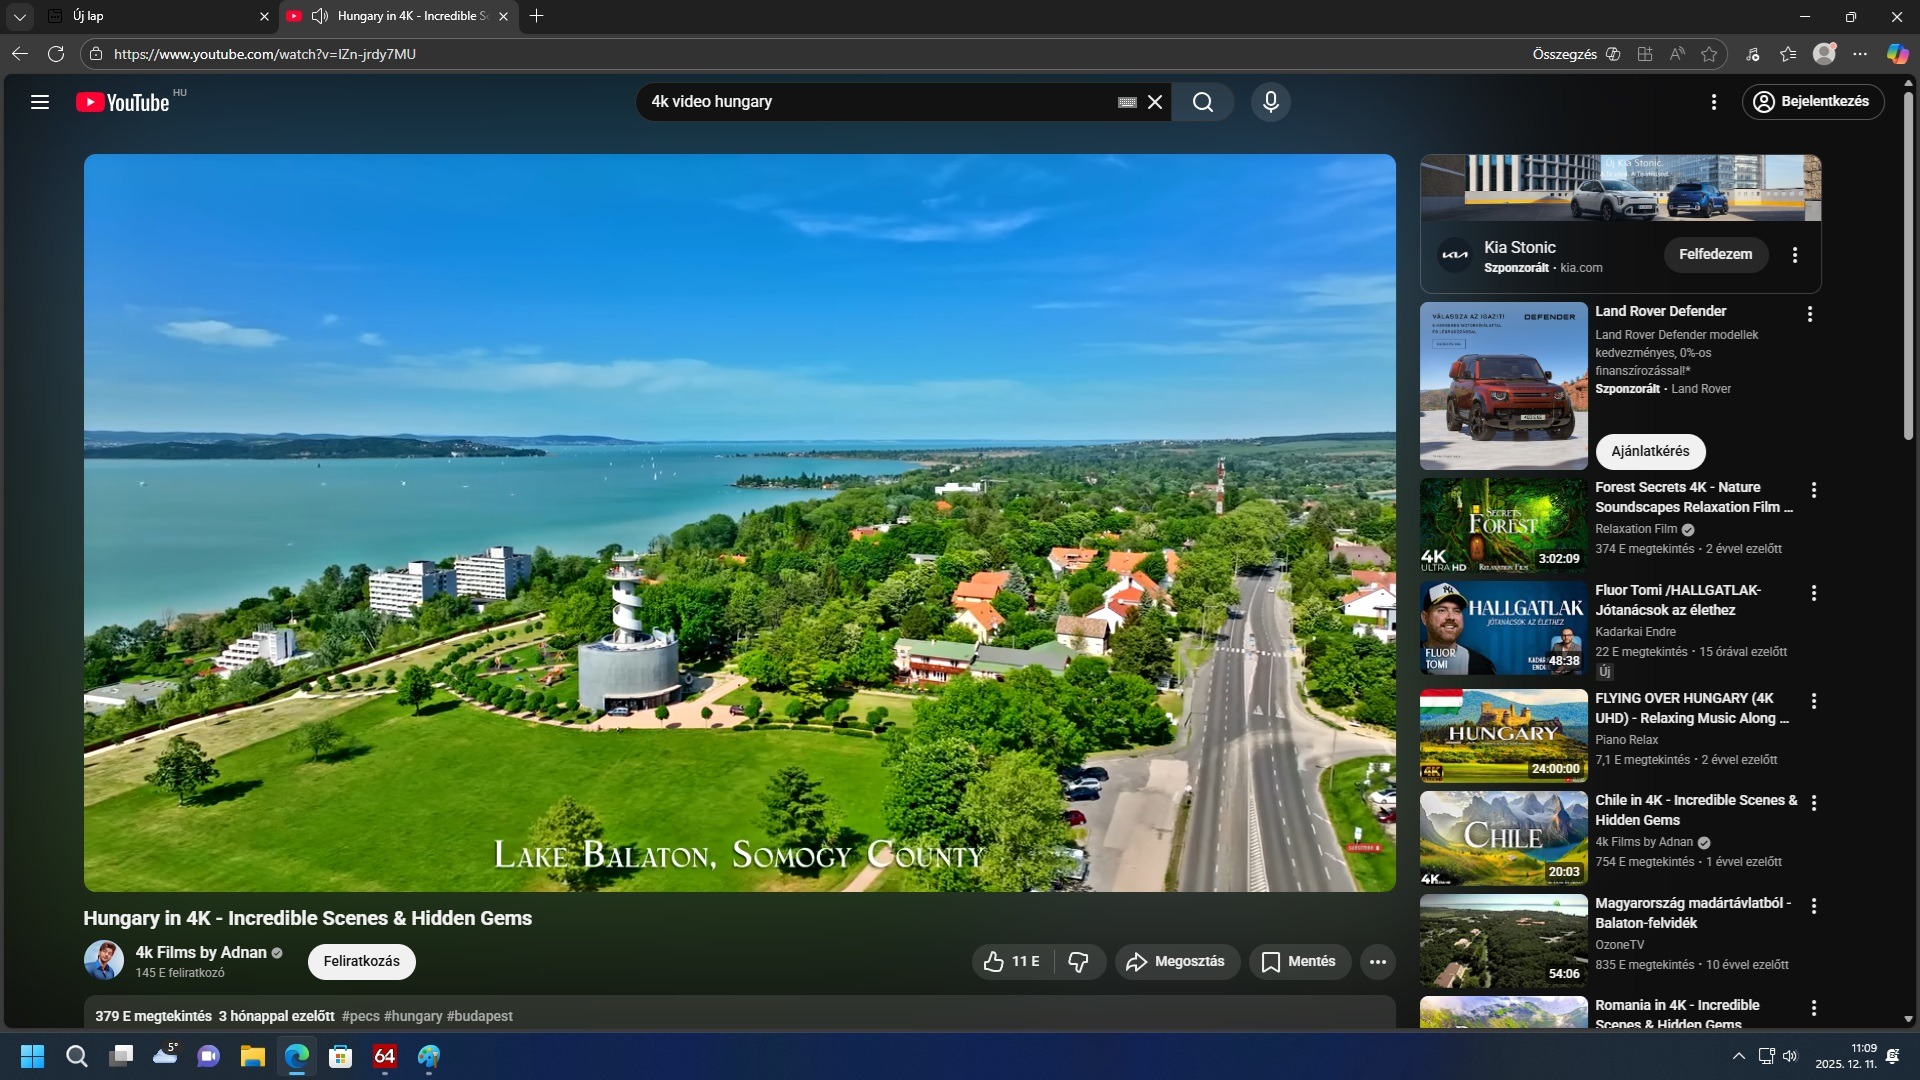Start voice search with the microphone icon
The image size is (1920, 1080).
pyautogui.click(x=1270, y=102)
